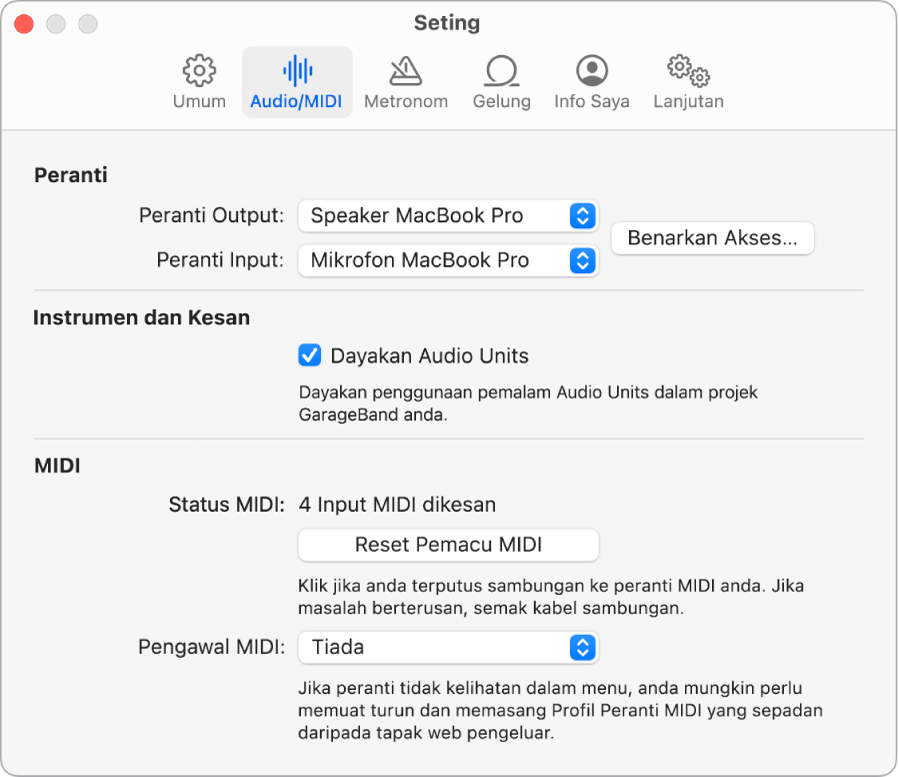Click the Peranti Output popup arrows

pyautogui.click(x=584, y=216)
